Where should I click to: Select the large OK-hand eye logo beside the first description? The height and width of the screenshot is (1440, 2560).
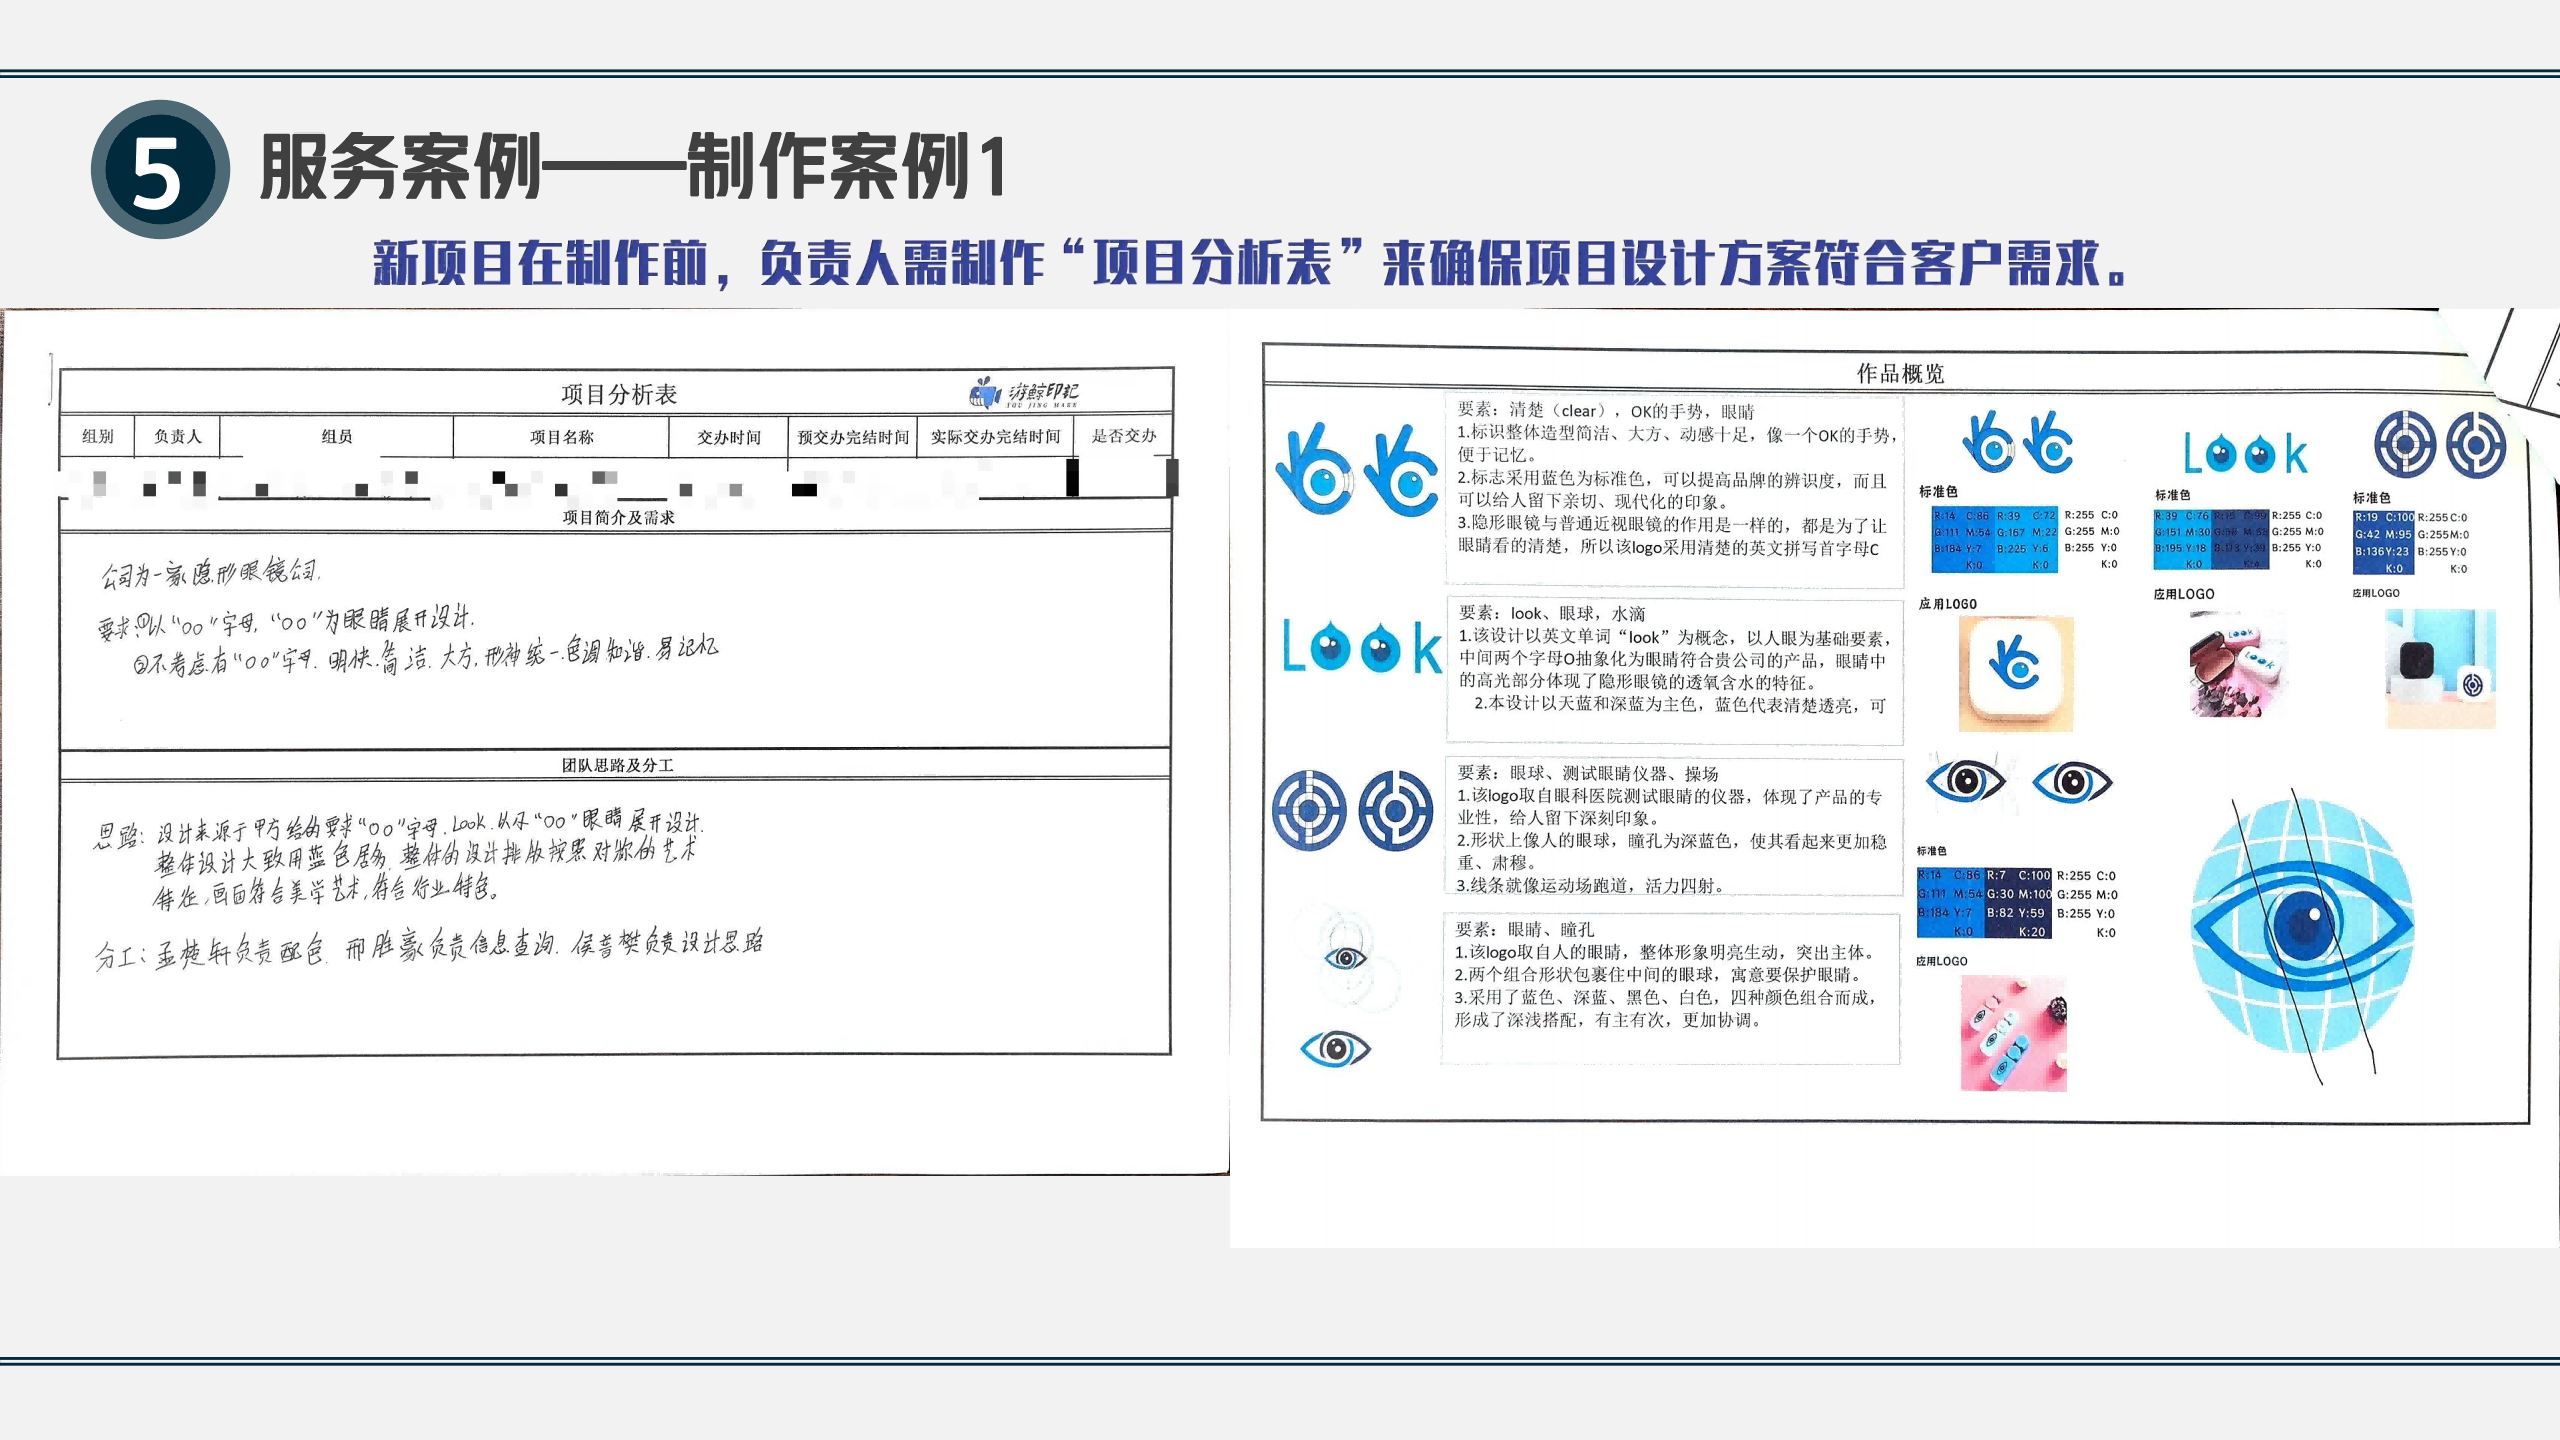point(1357,471)
